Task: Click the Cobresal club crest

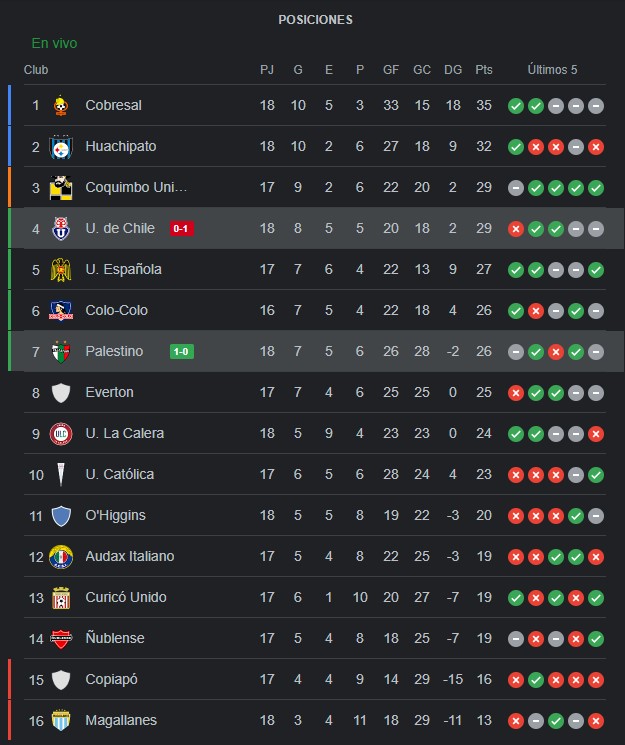Action: [x=61, y=105]
